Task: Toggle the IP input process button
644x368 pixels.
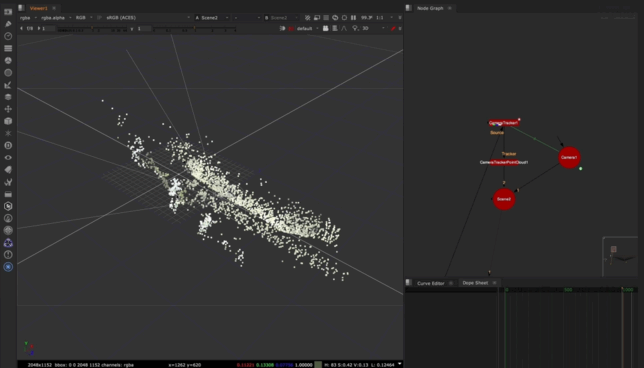Action: pyautogui.click(x=99, y=18)
